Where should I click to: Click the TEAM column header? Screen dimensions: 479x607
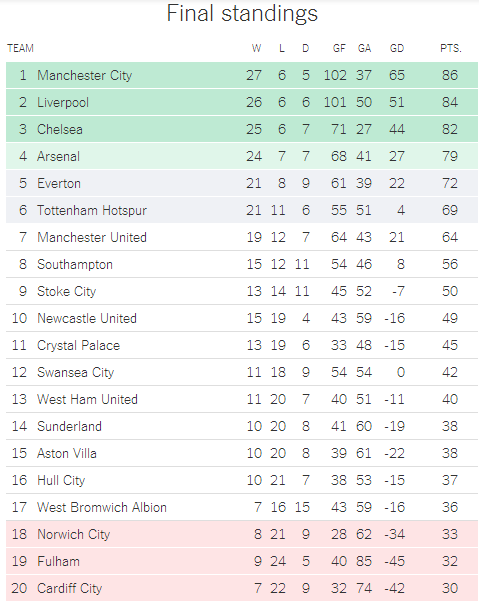[x=21, y=48]
